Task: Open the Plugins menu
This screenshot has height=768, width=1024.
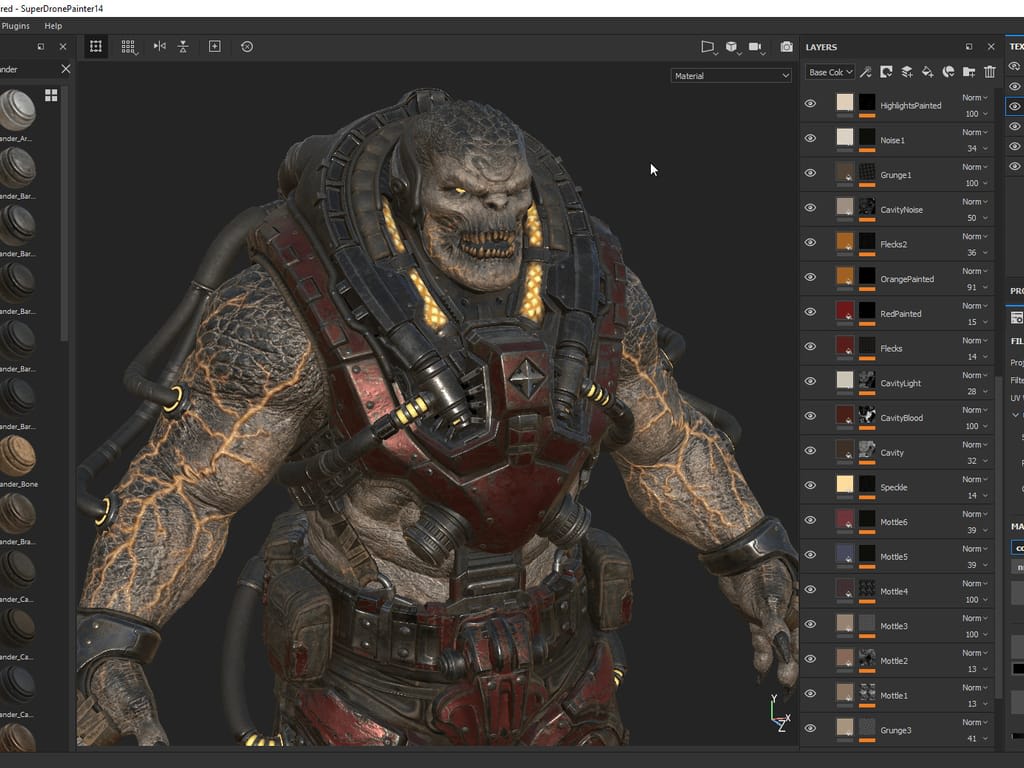Action: pyautogui.click(x=15, y=25)
